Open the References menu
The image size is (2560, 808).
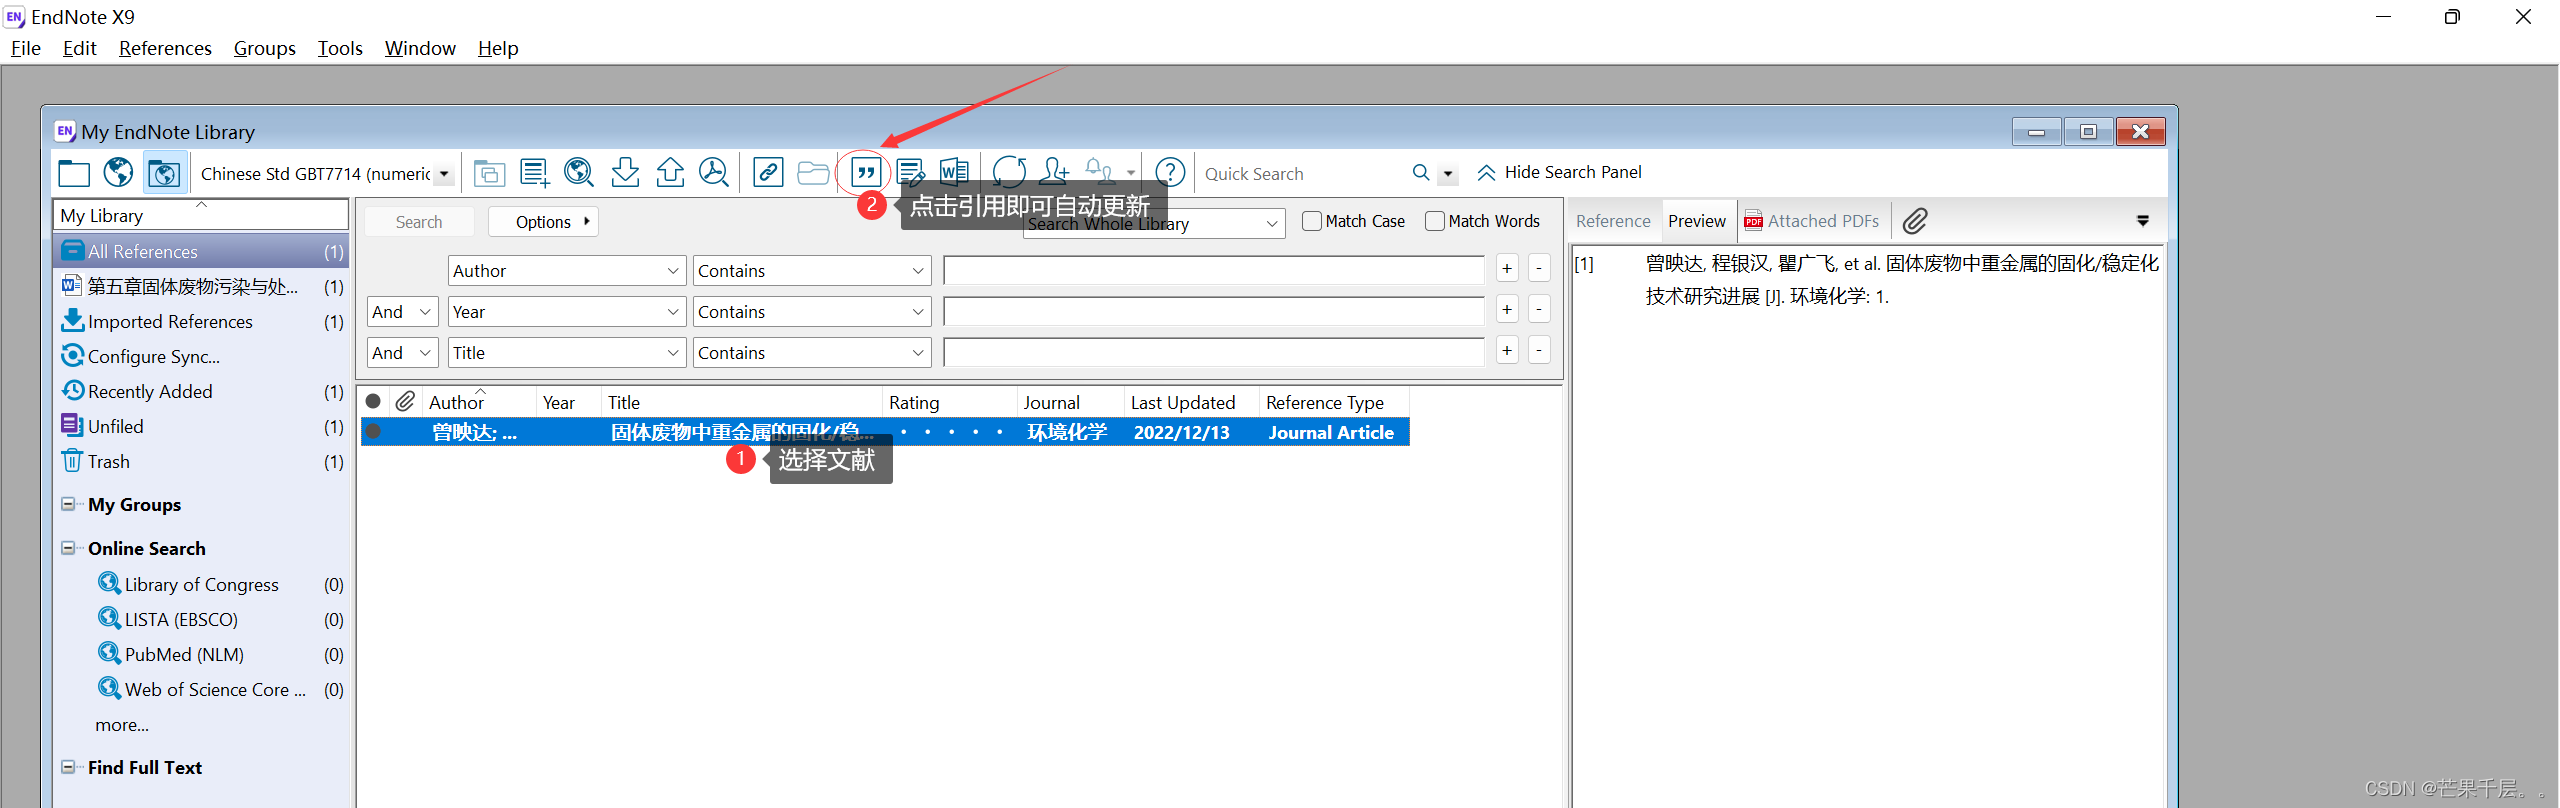pos(165,48)
